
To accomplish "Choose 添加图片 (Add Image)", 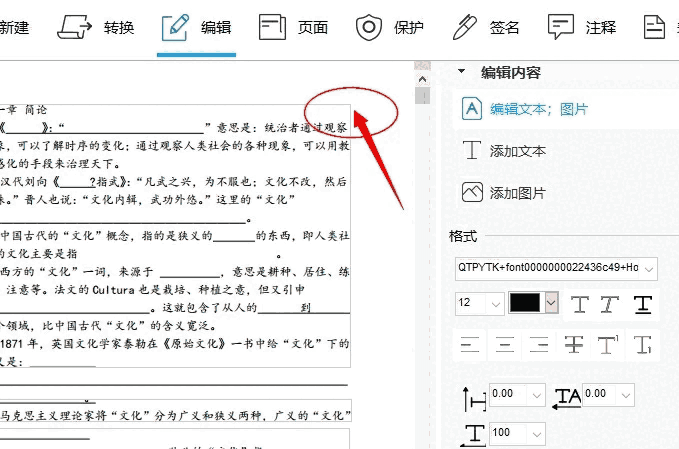I will tap(517, 193).
